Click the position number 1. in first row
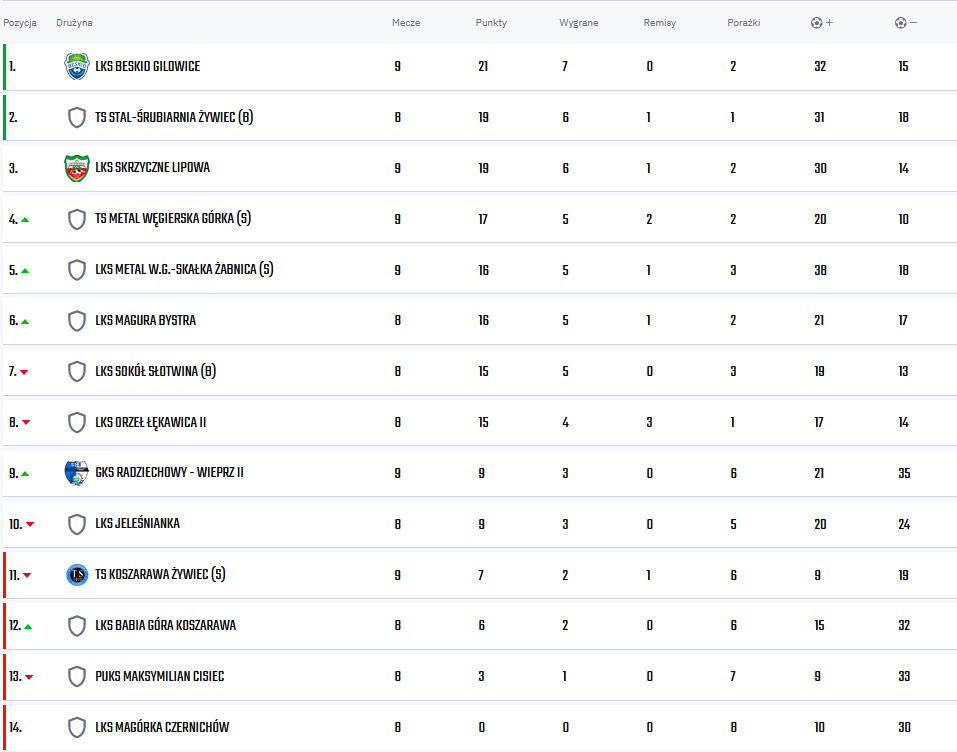This screenshot has height=752, width=957. coord(12,67)
